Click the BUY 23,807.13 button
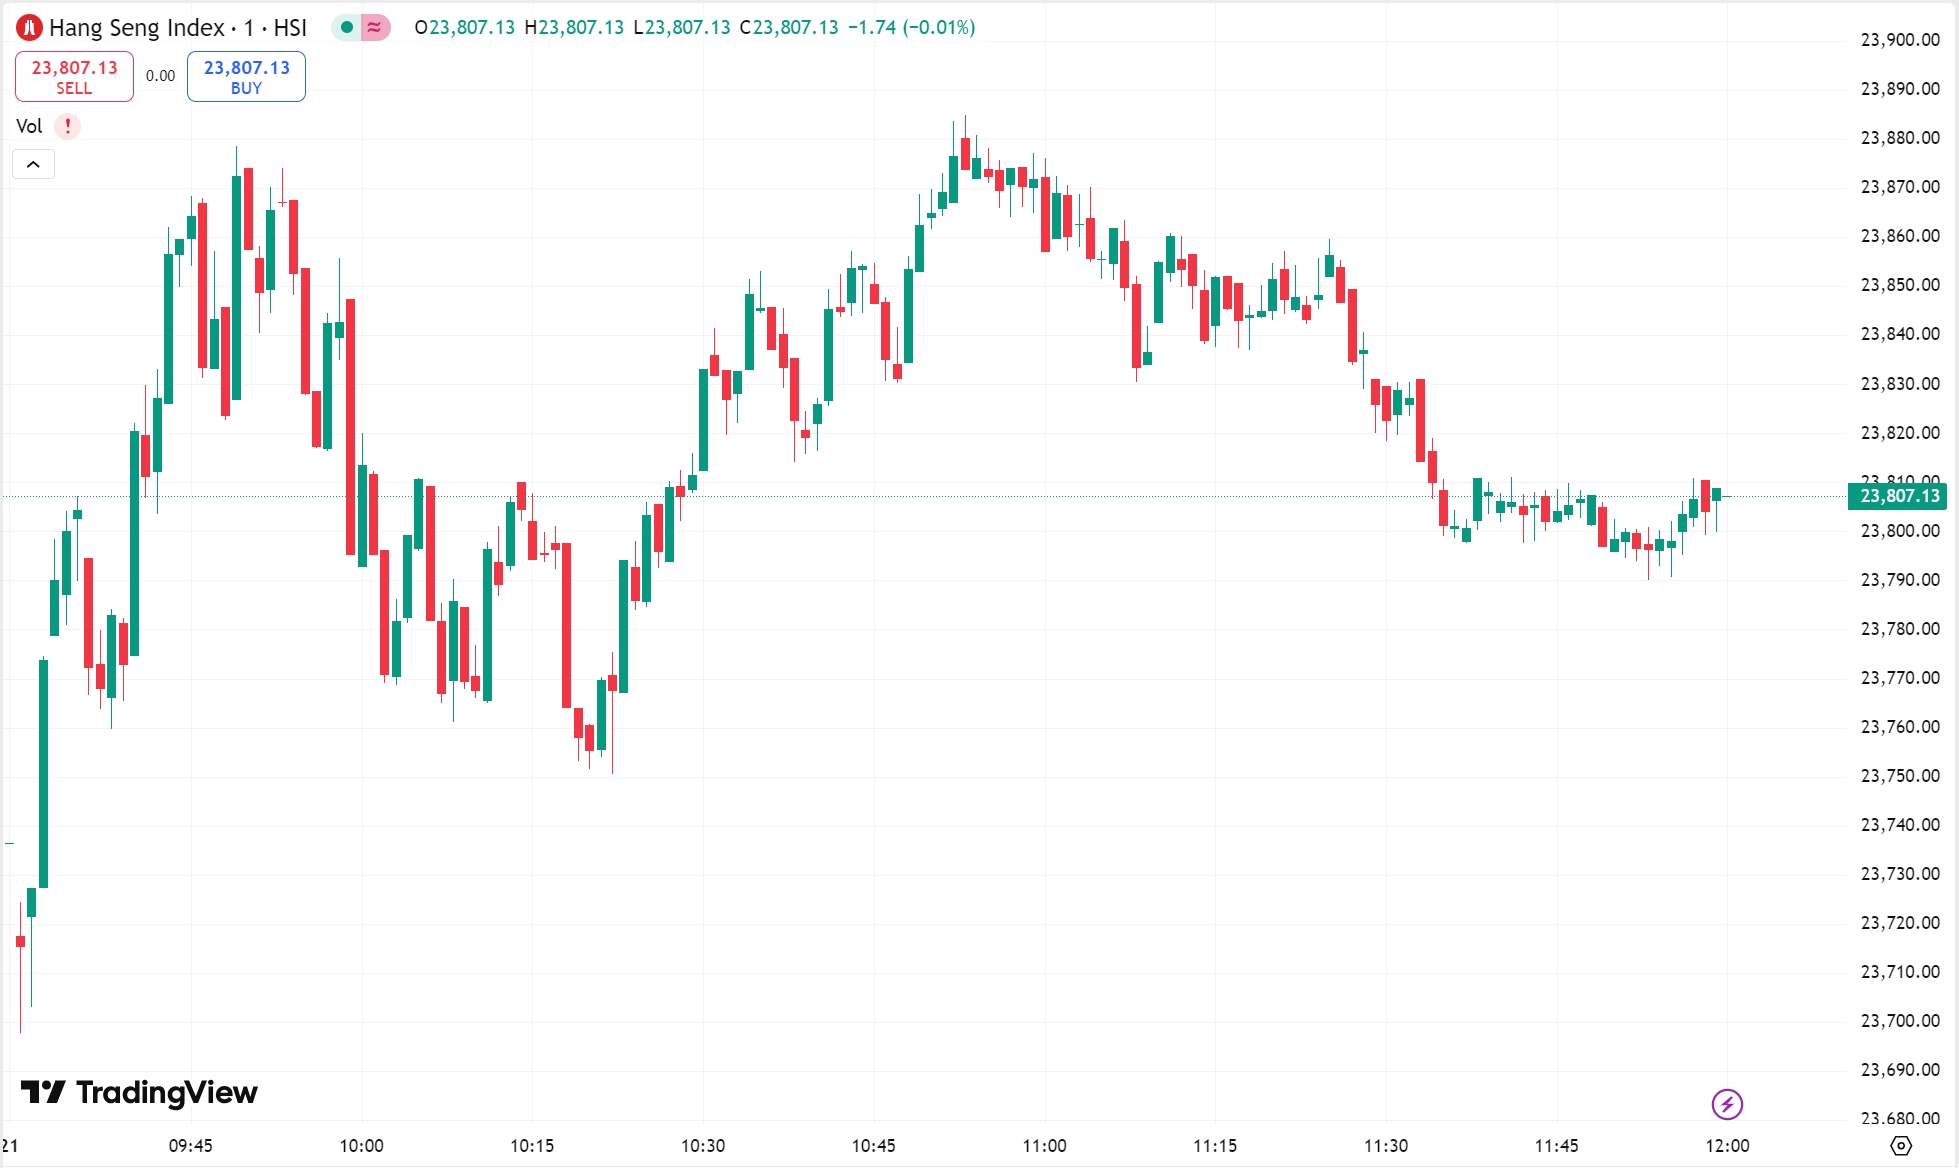 (x=245, y=75)
